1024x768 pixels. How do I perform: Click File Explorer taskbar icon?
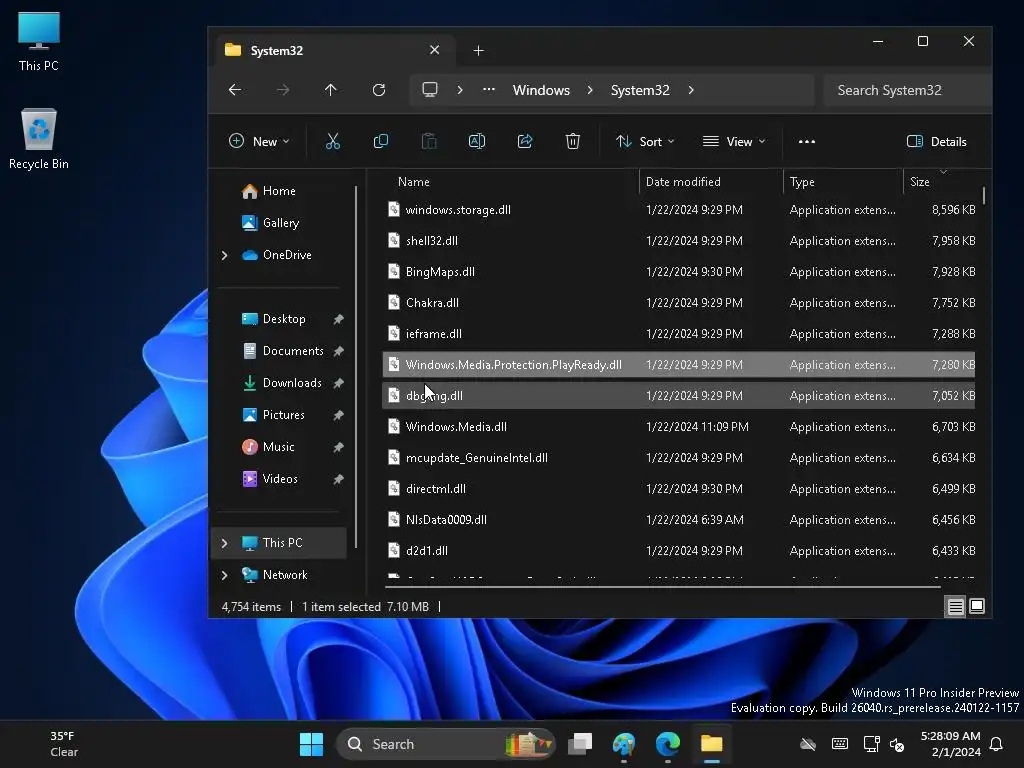711,744
